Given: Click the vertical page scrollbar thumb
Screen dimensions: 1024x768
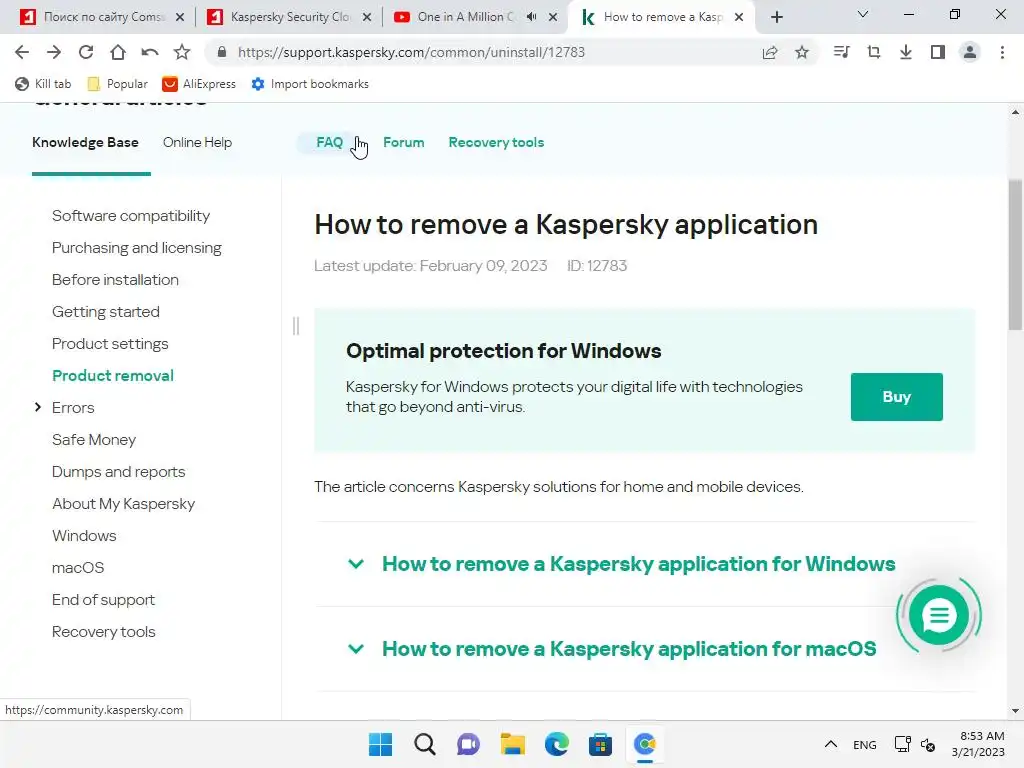Looking at the screenshot, I should [x=1015, y=255].
